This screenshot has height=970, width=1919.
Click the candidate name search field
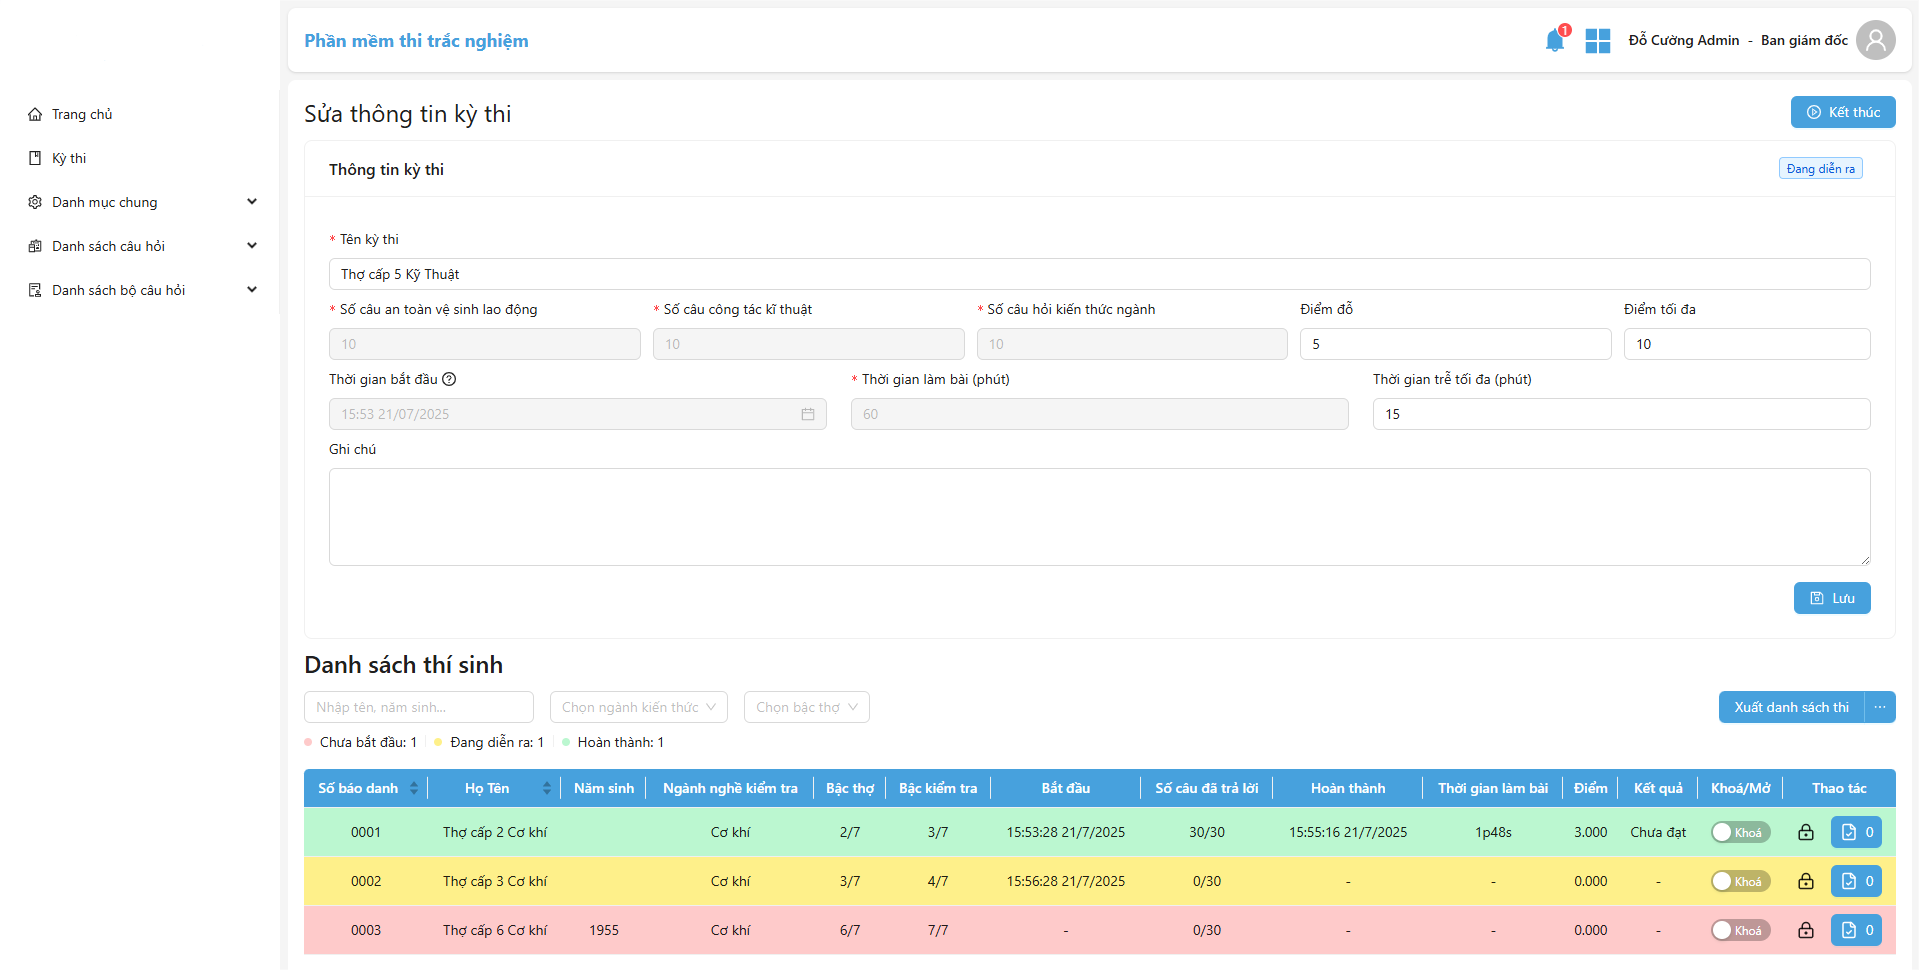418,707
